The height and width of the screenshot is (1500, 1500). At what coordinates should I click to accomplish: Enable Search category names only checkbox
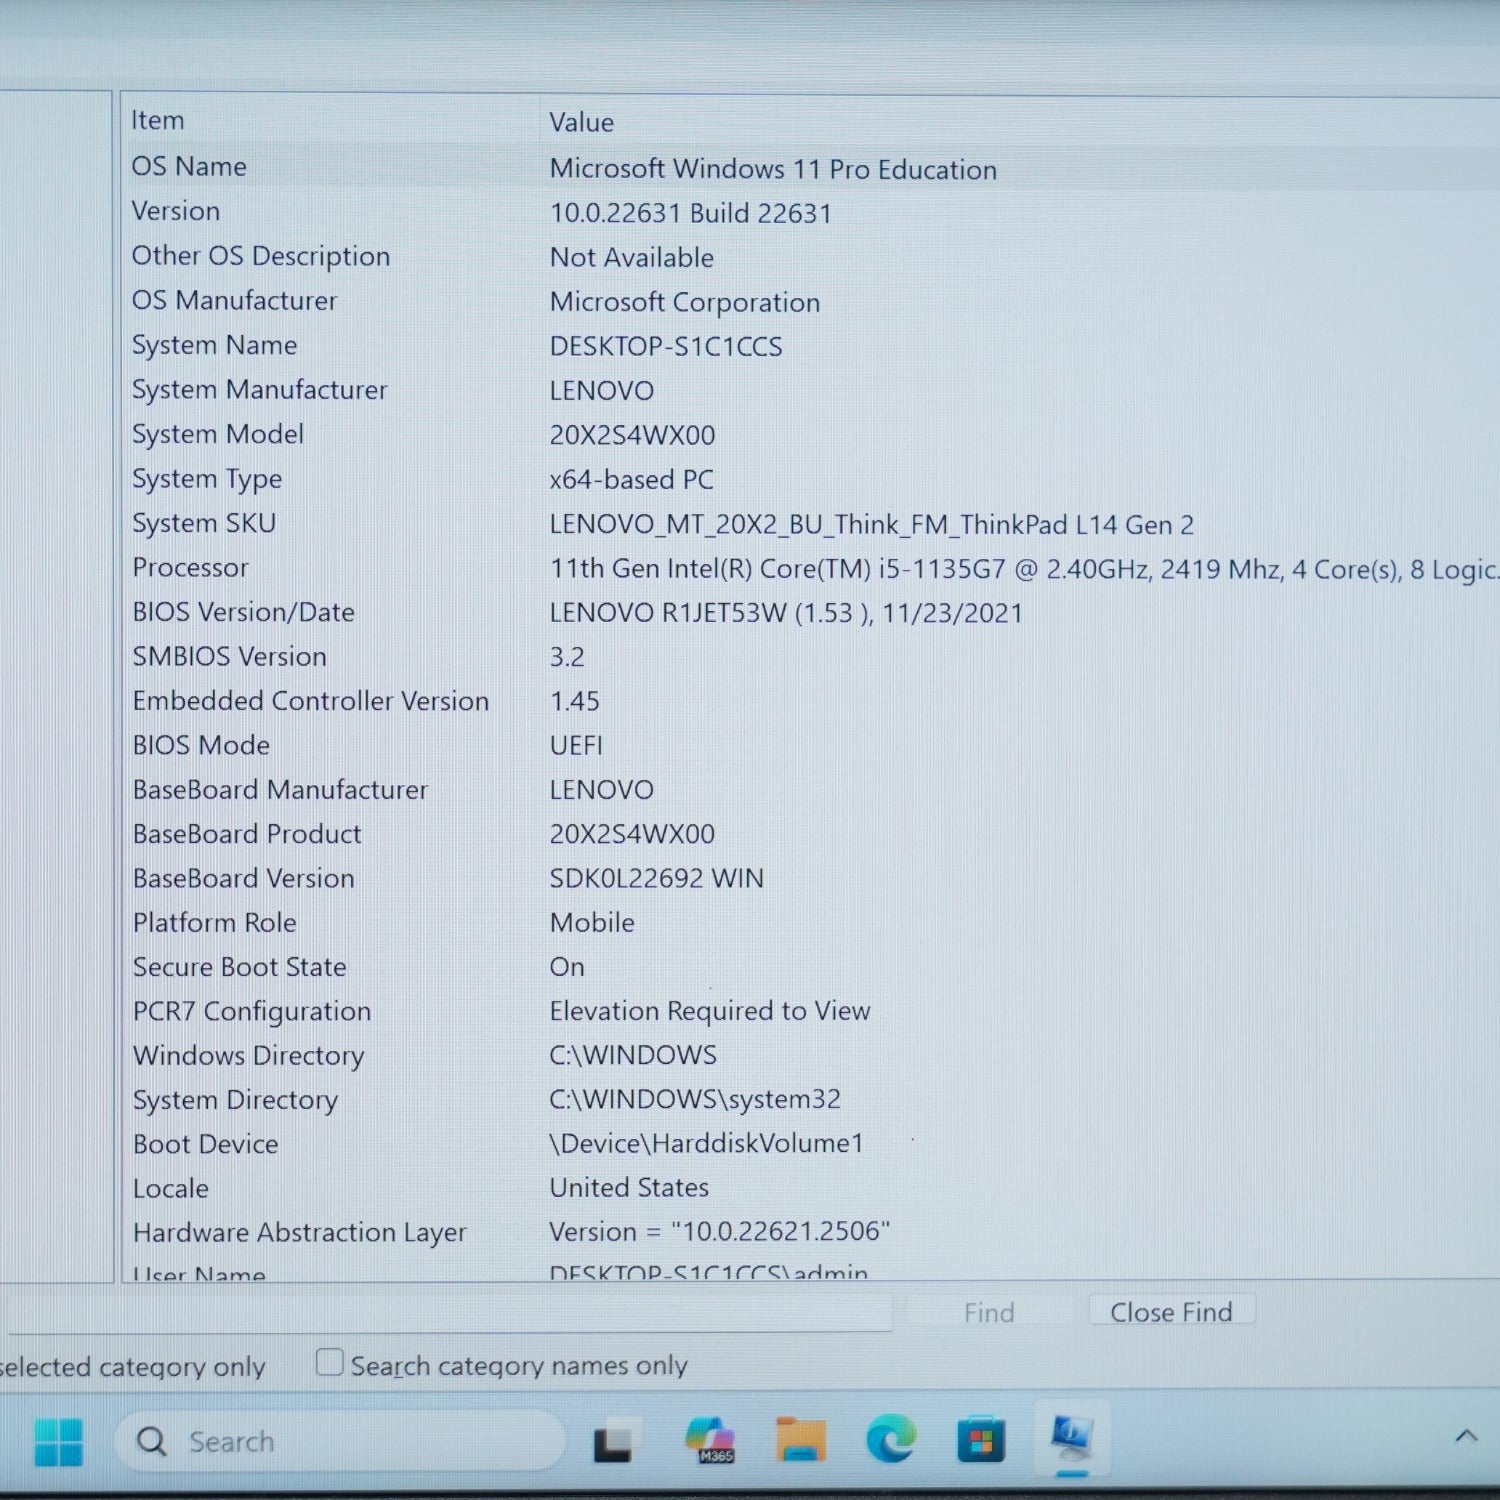click(329, 1362)
